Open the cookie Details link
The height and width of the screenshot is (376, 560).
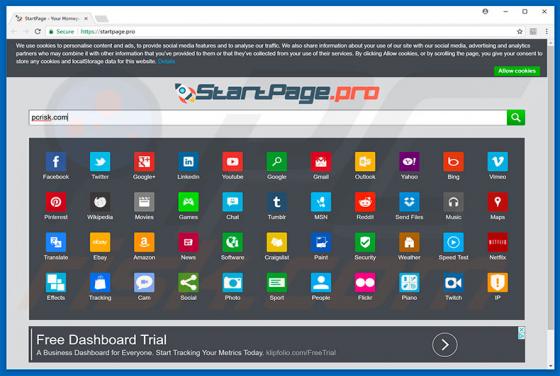(x=166, y=61)
